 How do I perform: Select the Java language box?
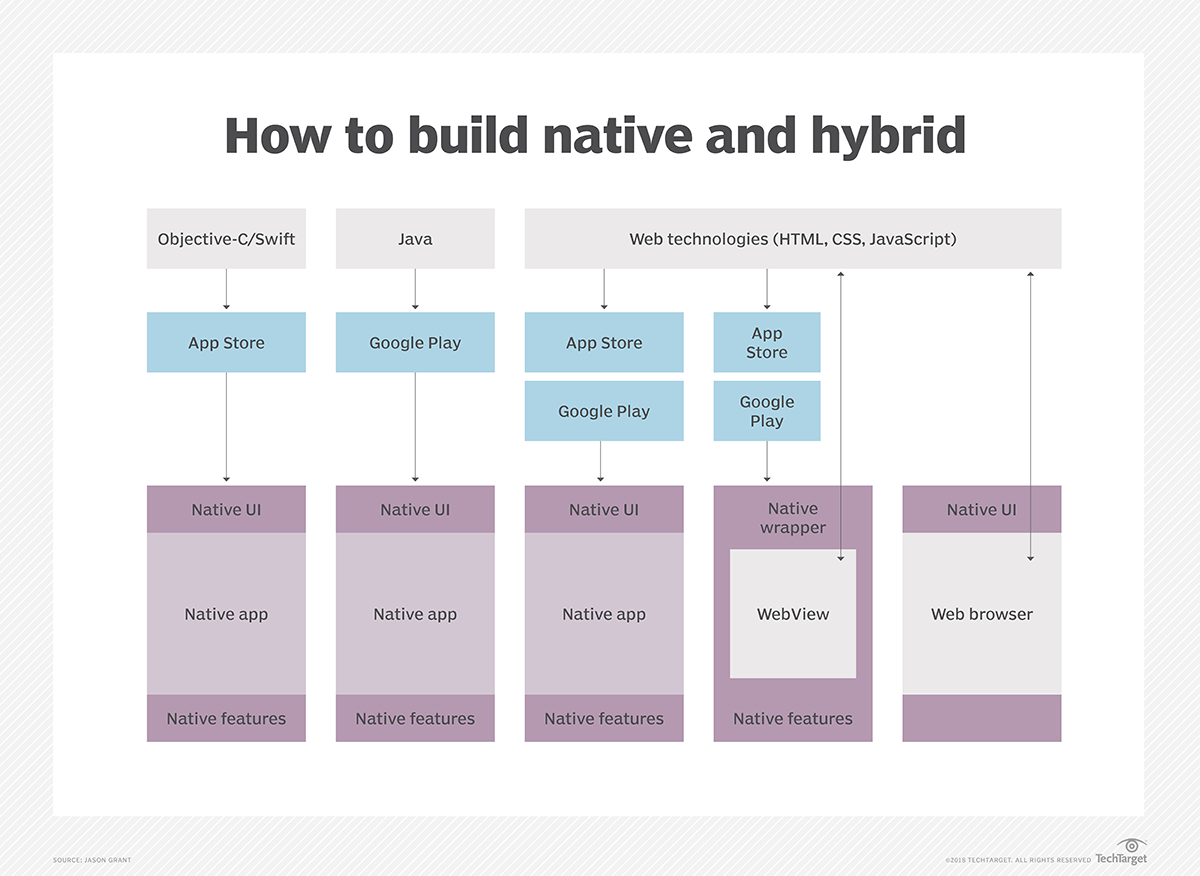(x=415, y=239)
